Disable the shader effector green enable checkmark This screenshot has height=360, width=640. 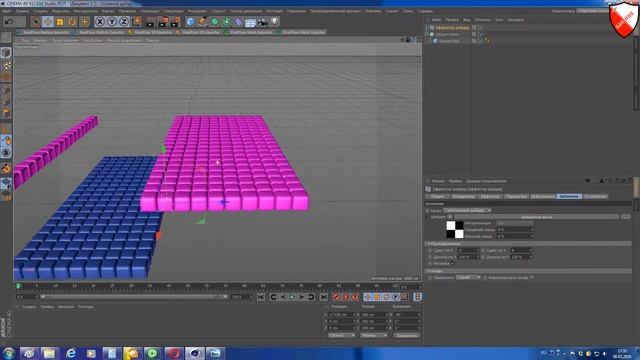click(x=481, y=28)
